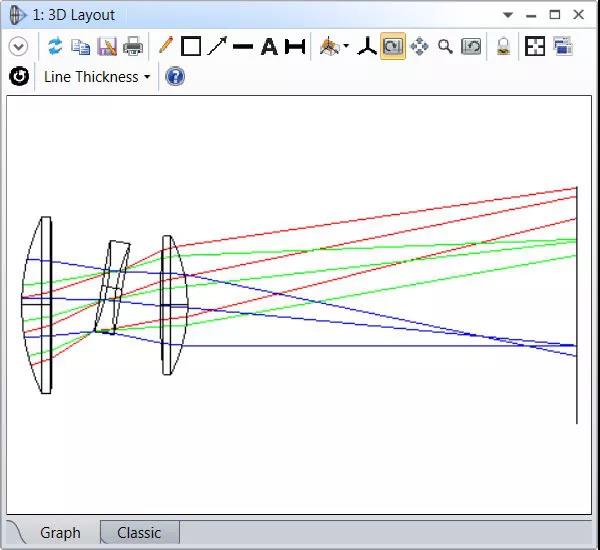Open the camera view dropdown arrow
This screenshot has width=600, height=550.
(x=346, y=47)
